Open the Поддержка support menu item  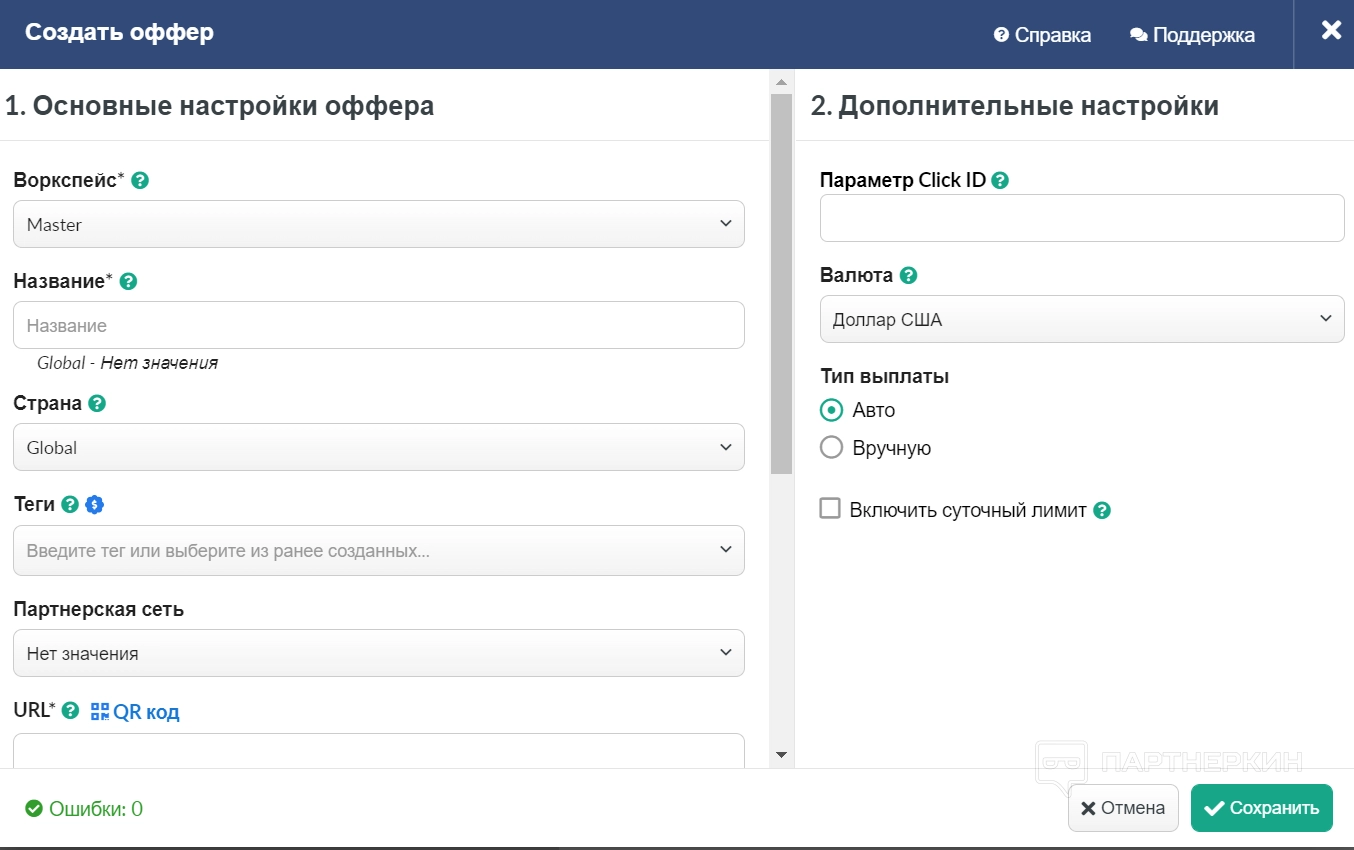point(1192,35)
